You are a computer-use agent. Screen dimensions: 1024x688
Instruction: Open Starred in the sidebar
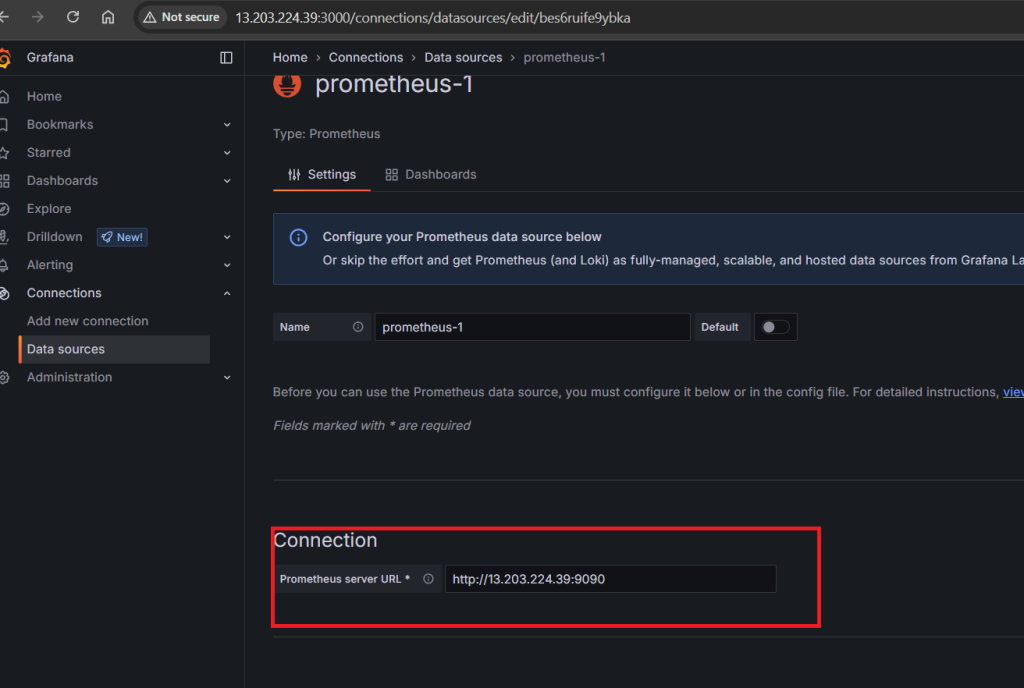coord(48,152)
